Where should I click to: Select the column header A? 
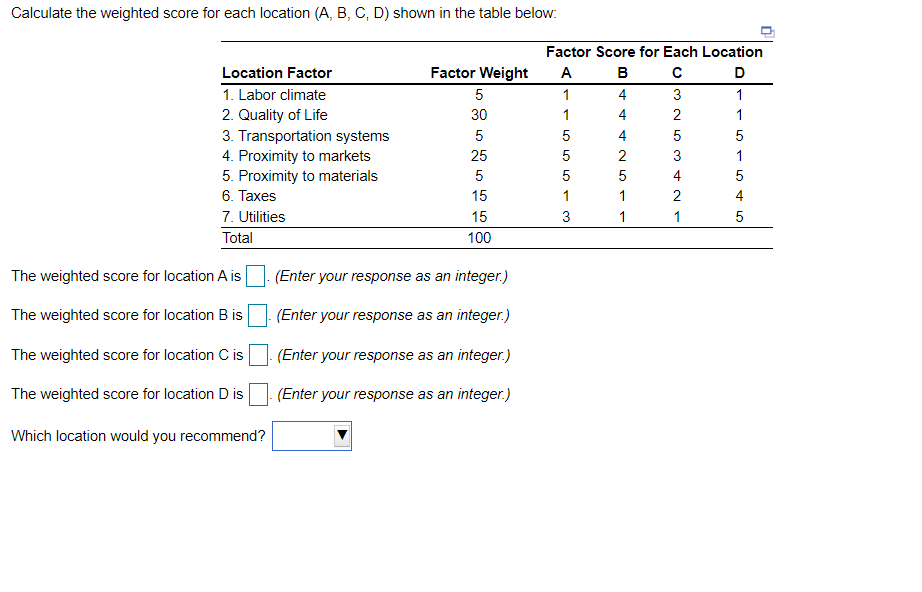click(x=566, y=72)
